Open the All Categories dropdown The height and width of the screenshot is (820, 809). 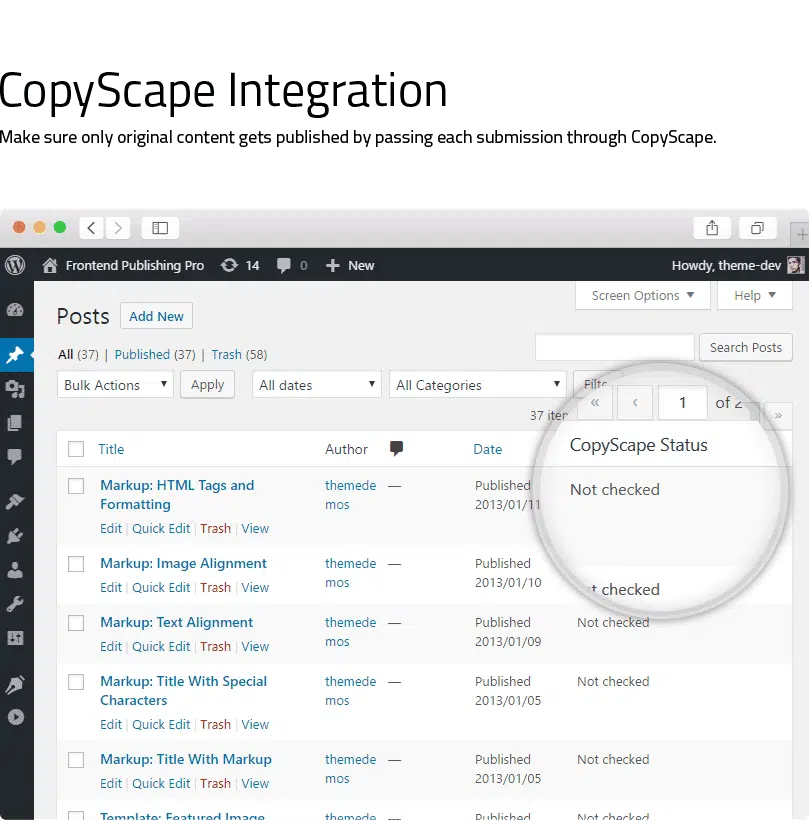coord(477,385)
